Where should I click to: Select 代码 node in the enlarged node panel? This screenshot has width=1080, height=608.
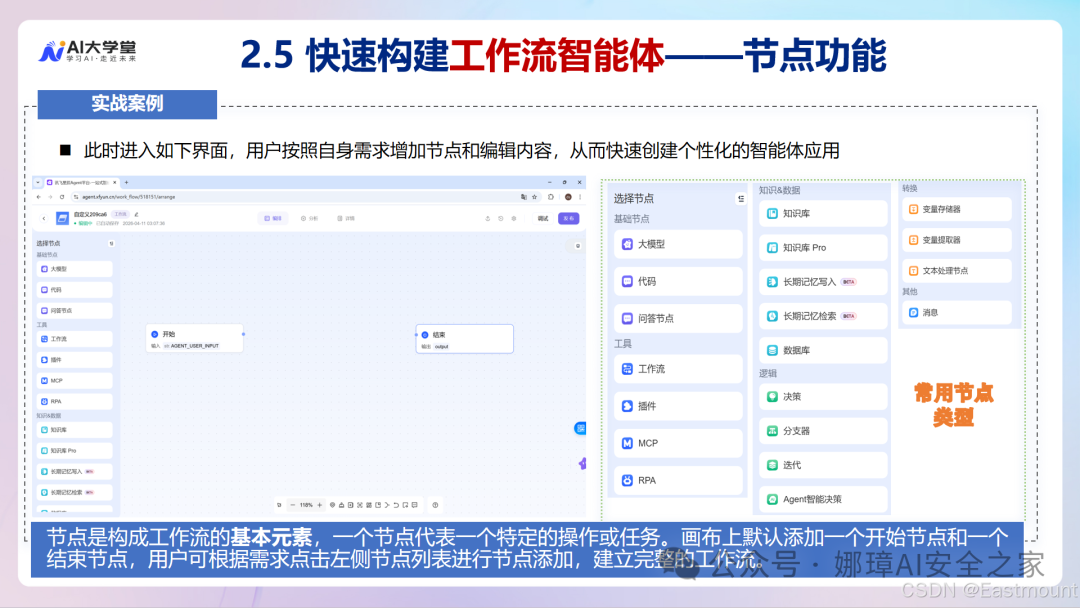(x=678, y=281)
